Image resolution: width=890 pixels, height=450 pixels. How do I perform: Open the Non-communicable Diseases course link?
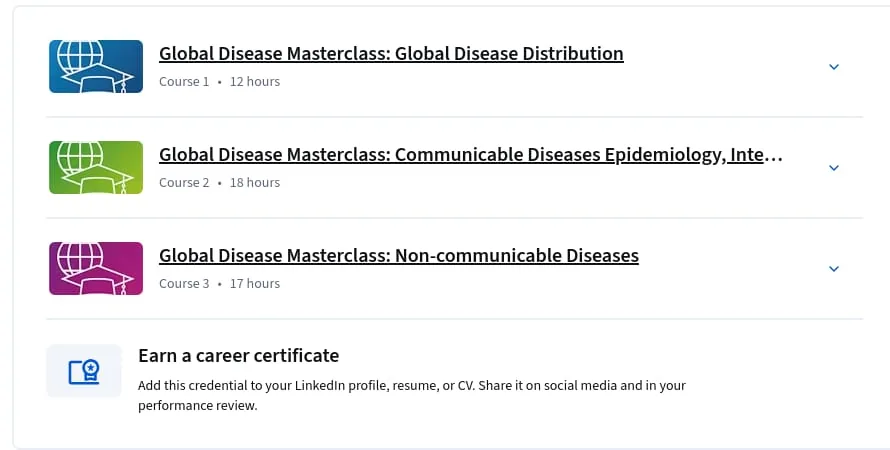(x=398, y=255)
